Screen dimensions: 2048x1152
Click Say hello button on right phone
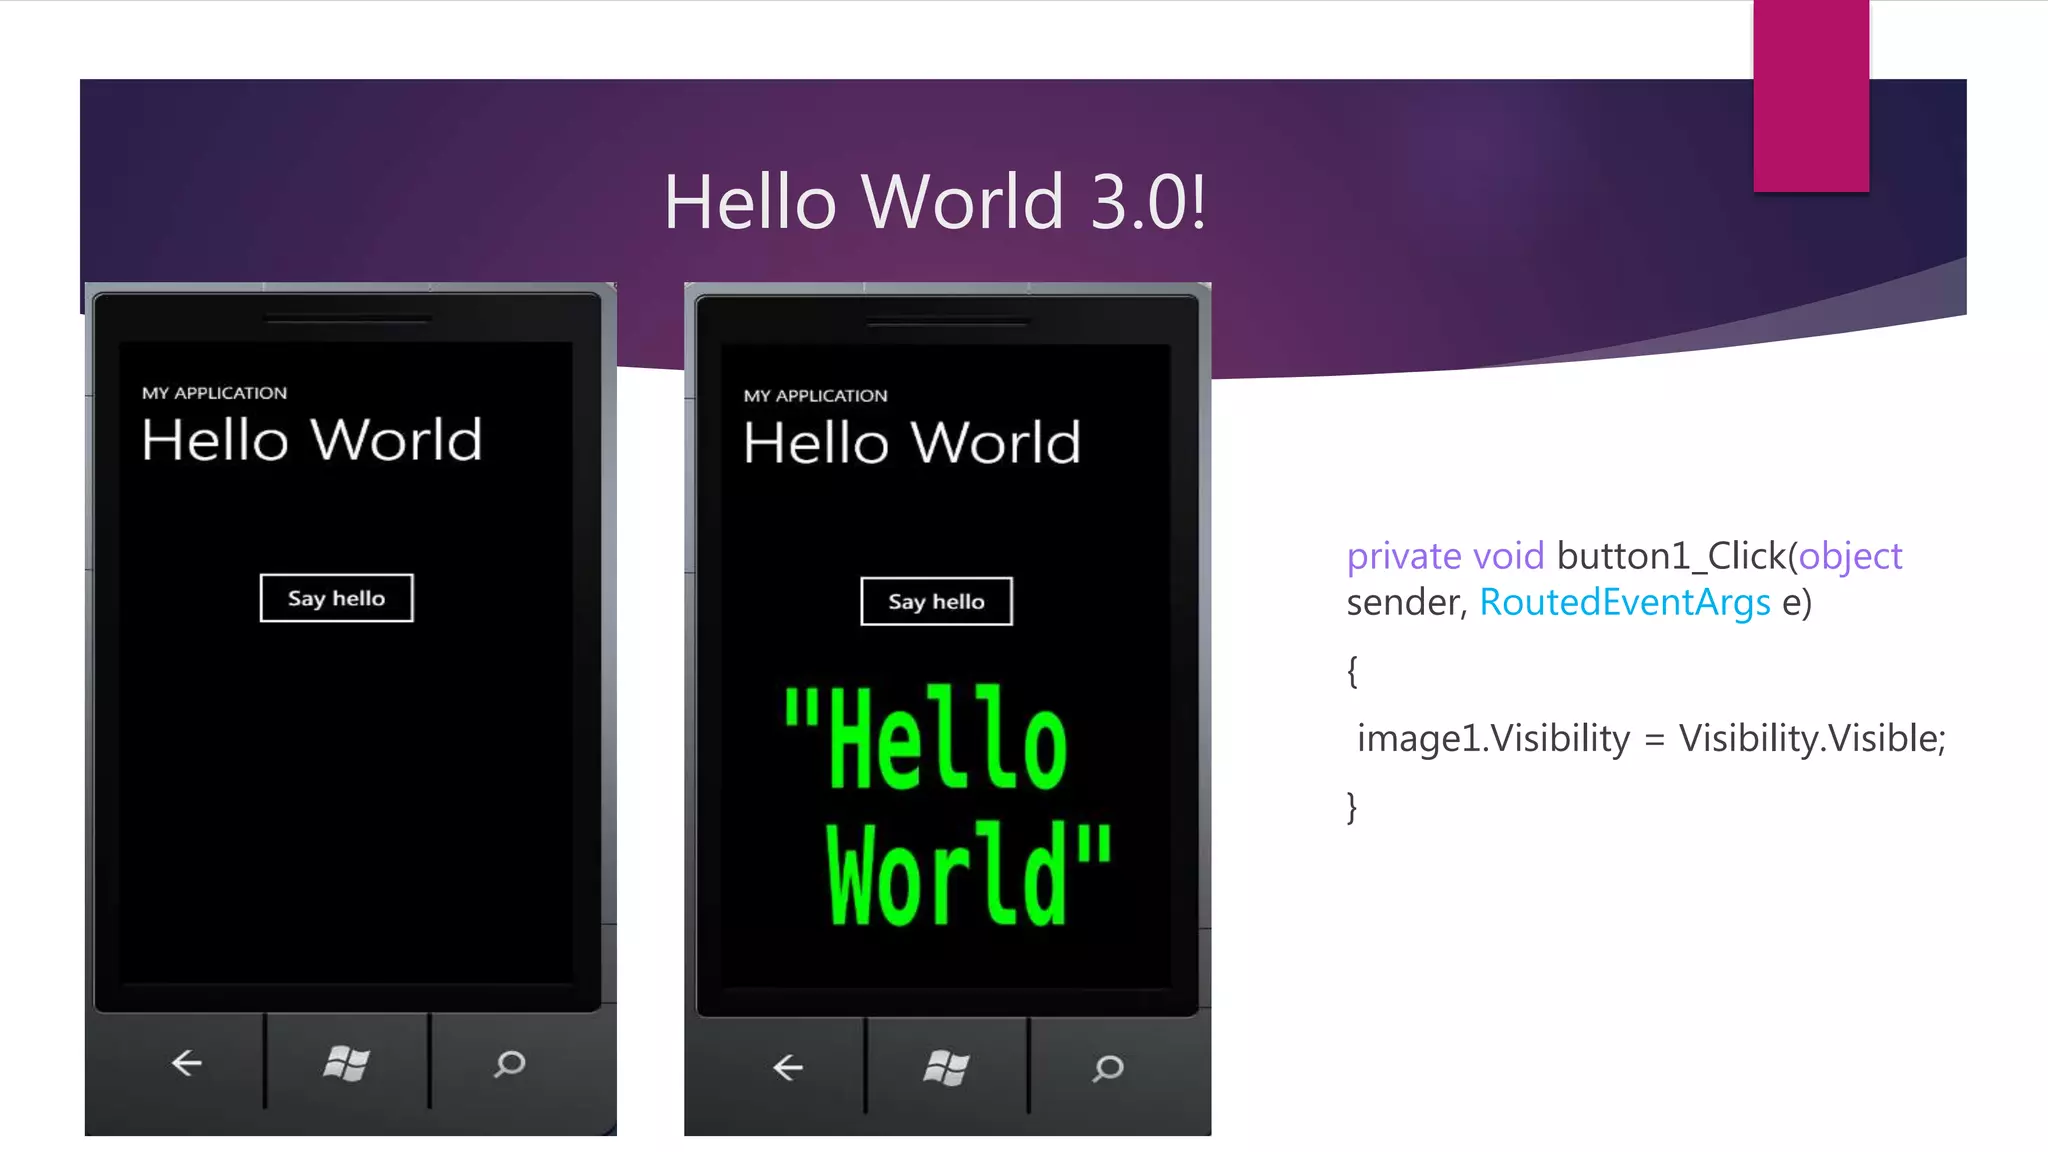937,601
